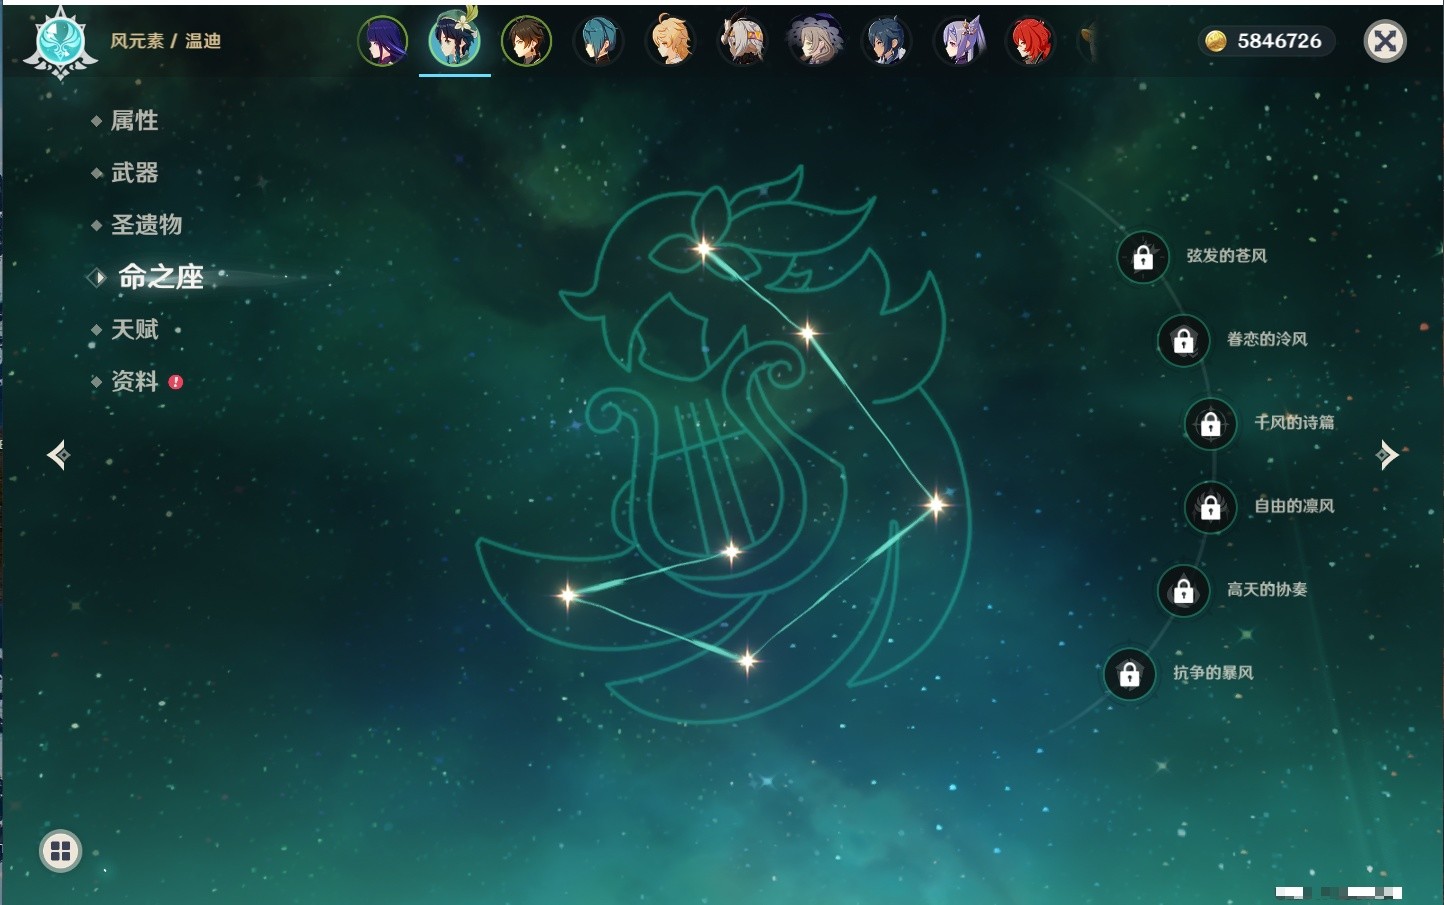1444x905 pixels.
Task: Click the locked icon for 眷恋的泠风
Action: [1184, 341]
